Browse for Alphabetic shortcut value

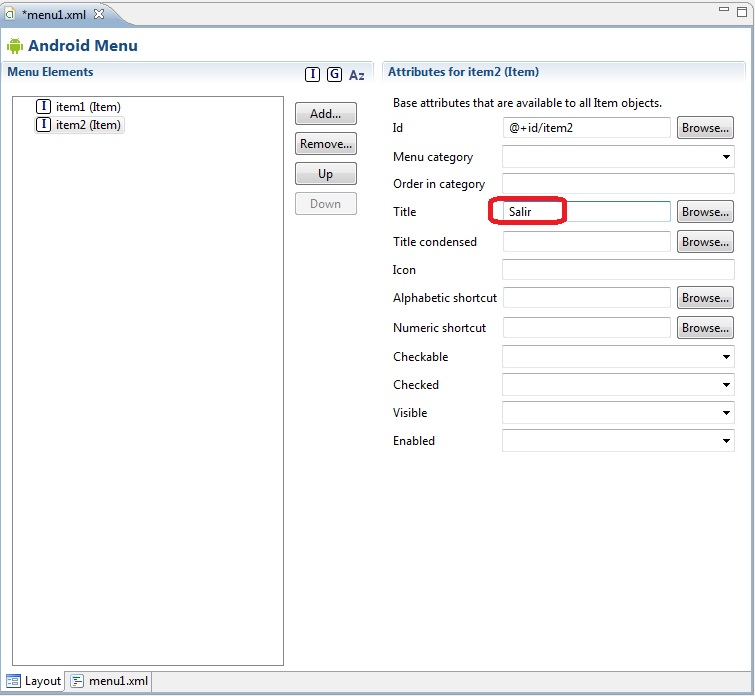(705, 298)
